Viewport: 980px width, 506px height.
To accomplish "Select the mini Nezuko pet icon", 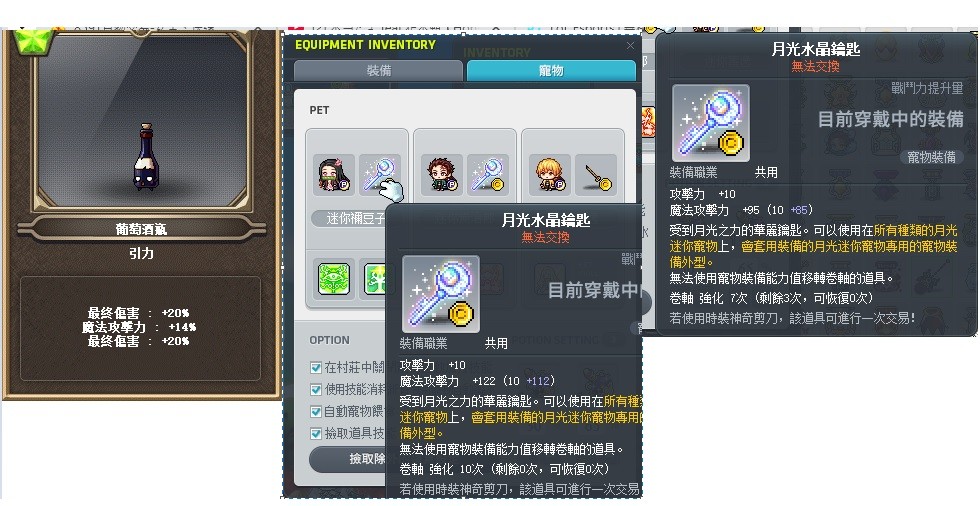I will tap(334, 175).
